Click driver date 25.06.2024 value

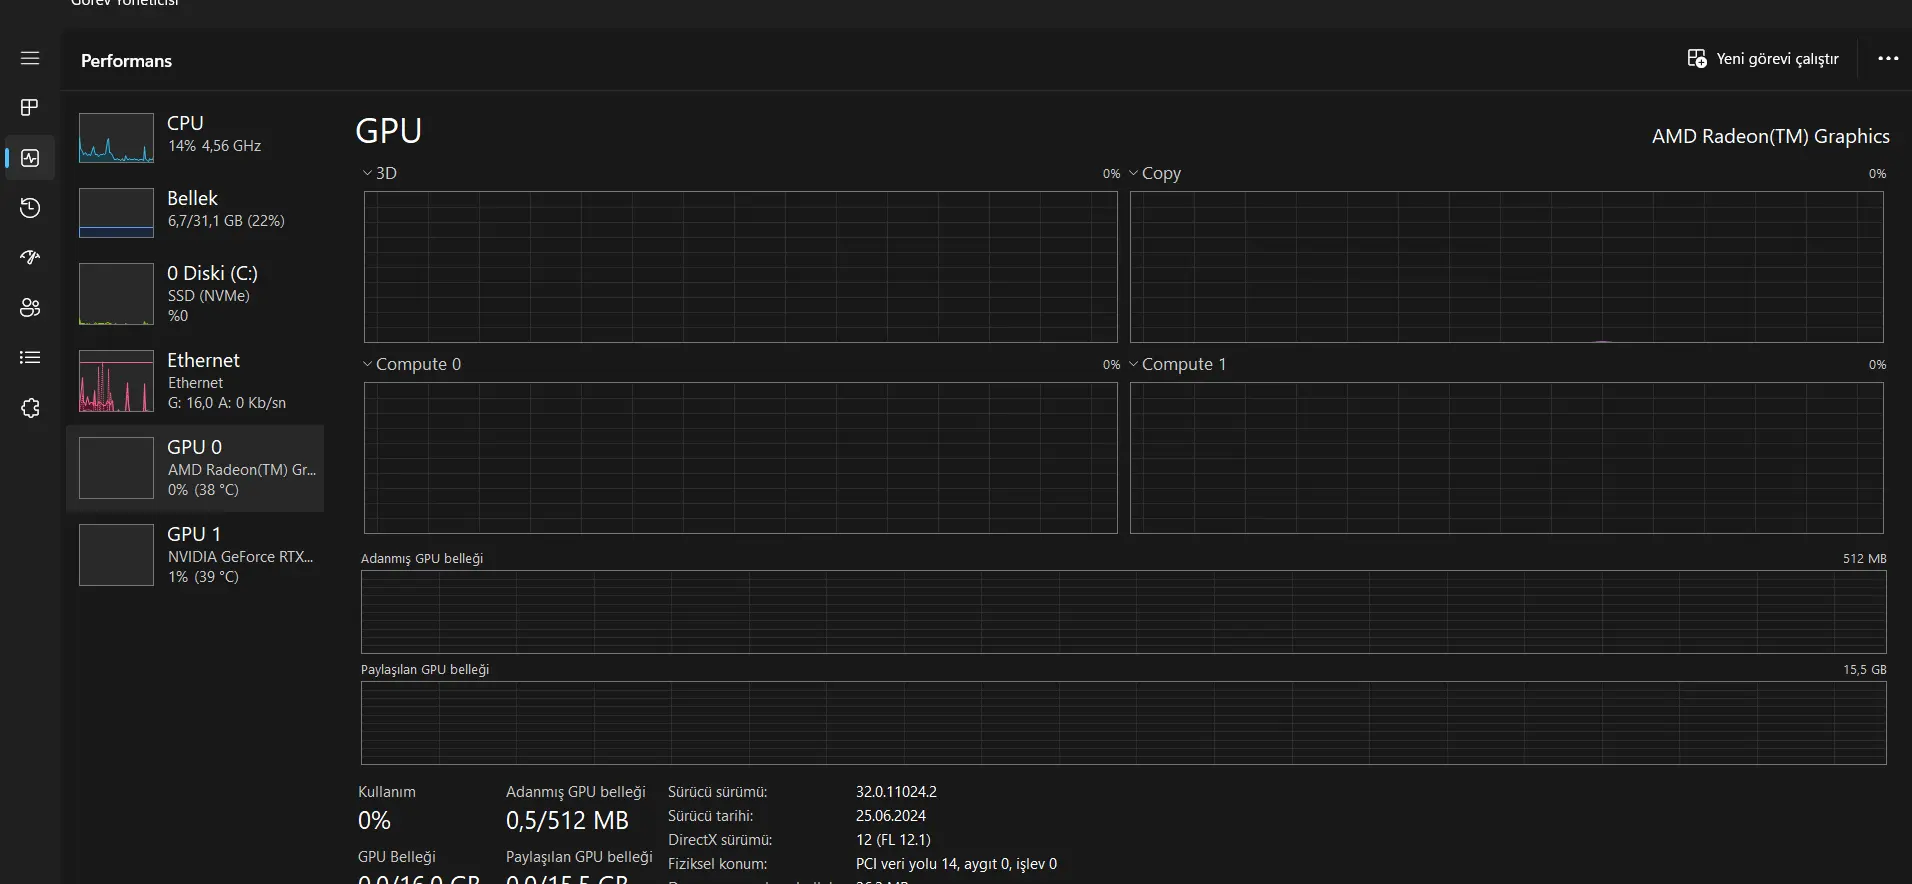point(890,816)
